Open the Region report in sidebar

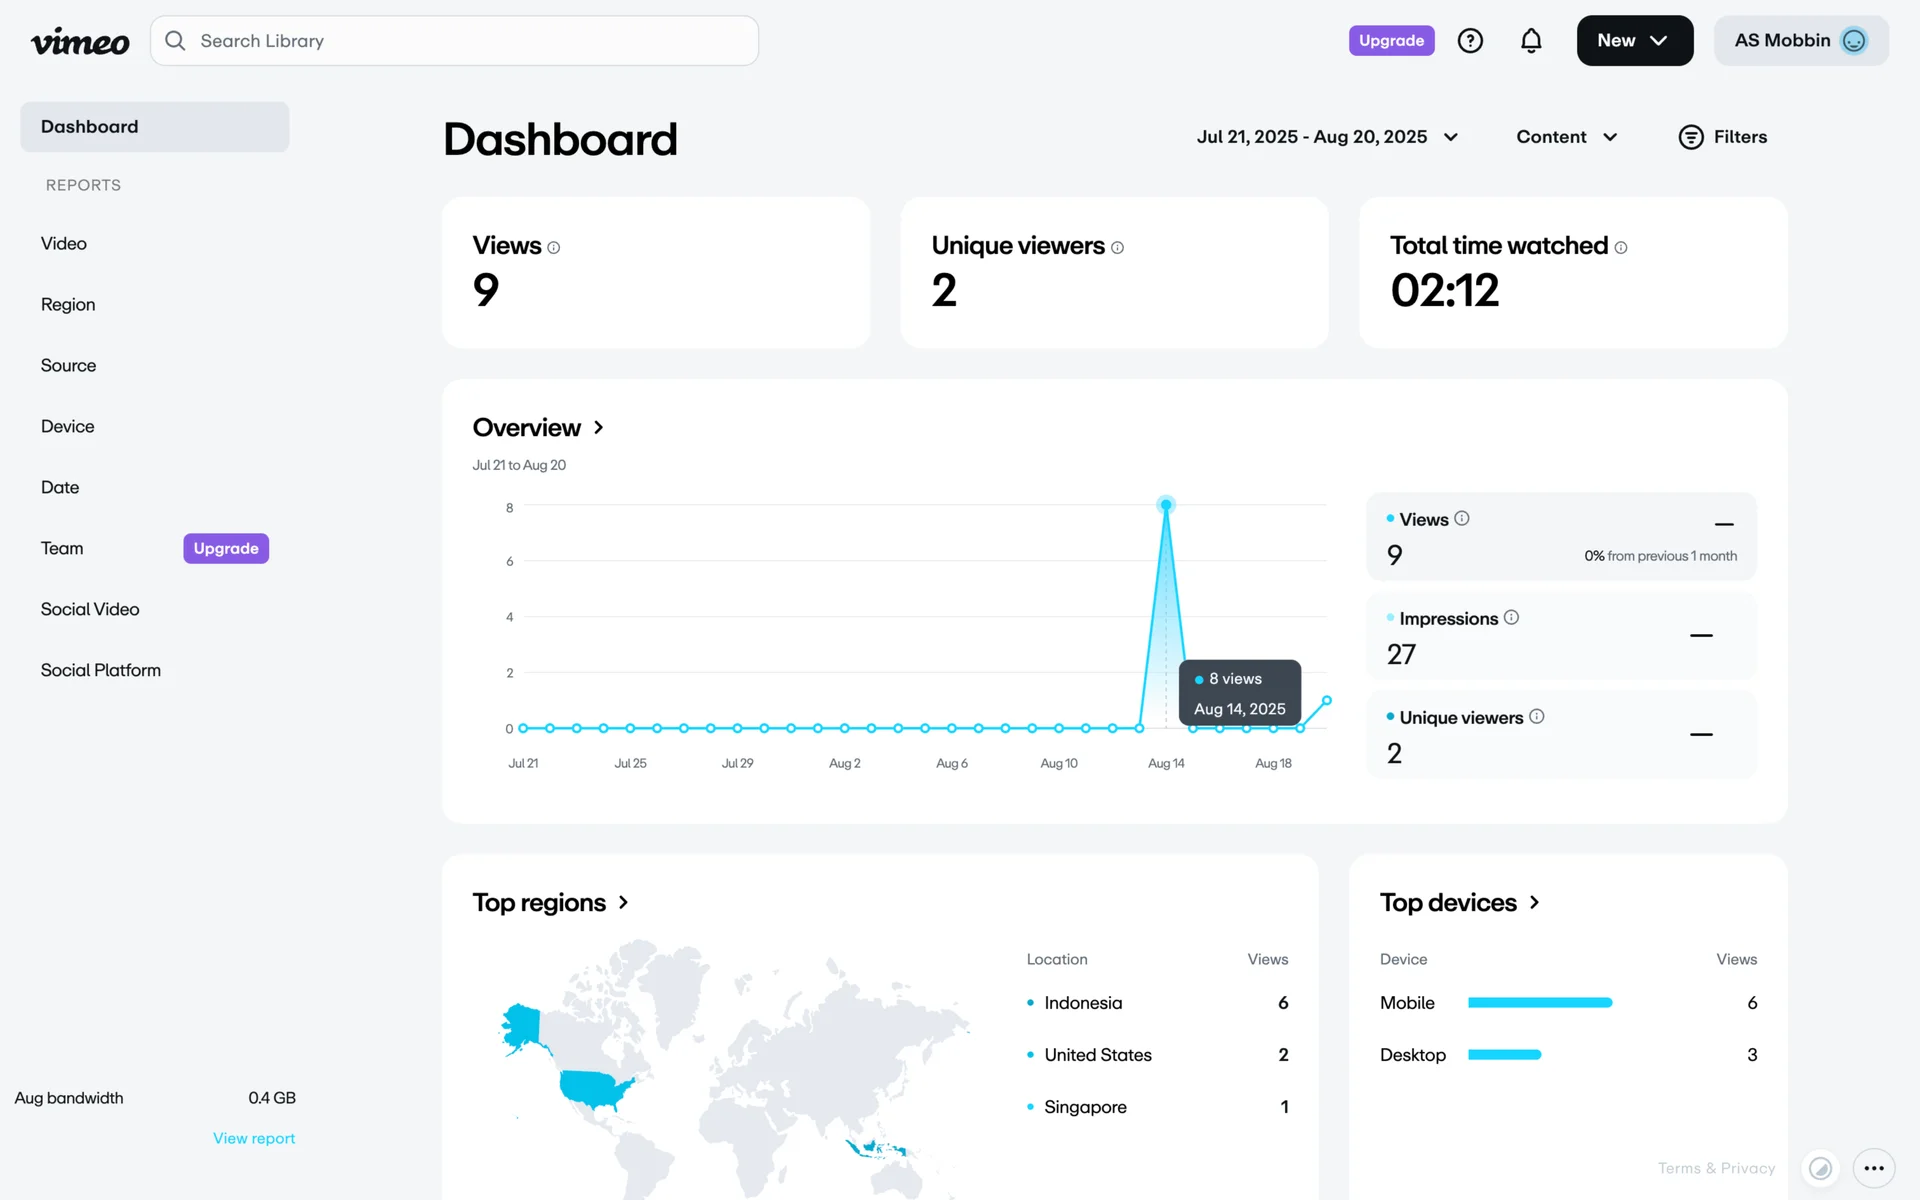[68, 305]
